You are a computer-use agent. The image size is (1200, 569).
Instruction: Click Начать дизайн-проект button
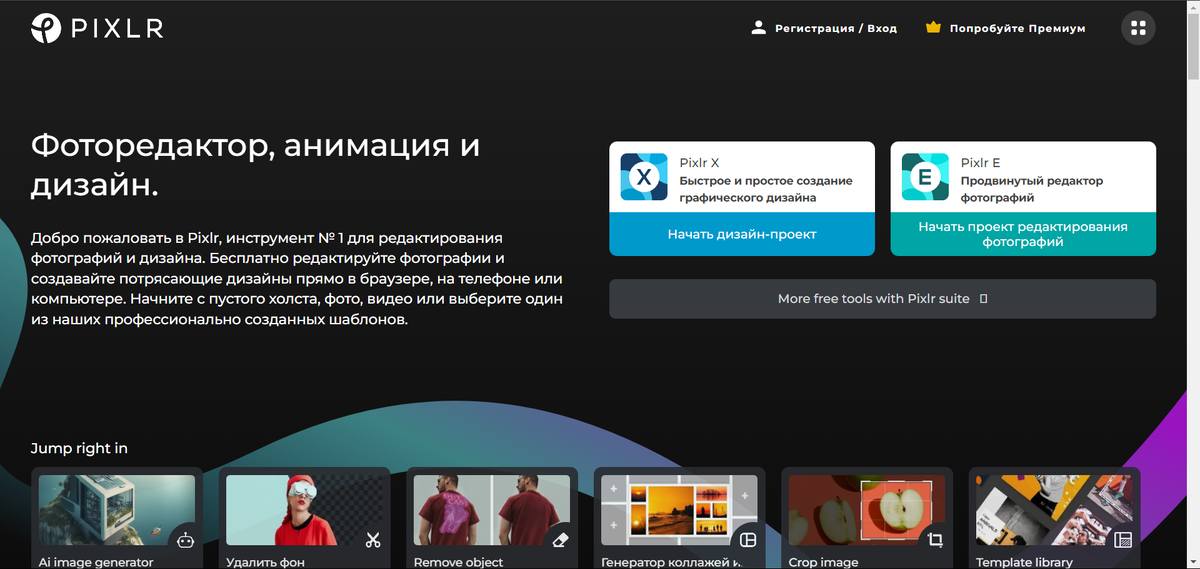pos(742,234)
